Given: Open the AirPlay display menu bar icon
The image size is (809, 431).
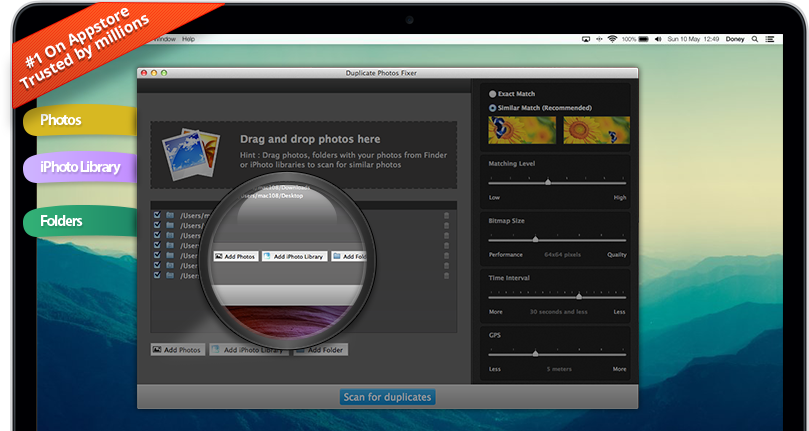Looking at the screenshot, I should pyautogui.click(x=586, y=39).
